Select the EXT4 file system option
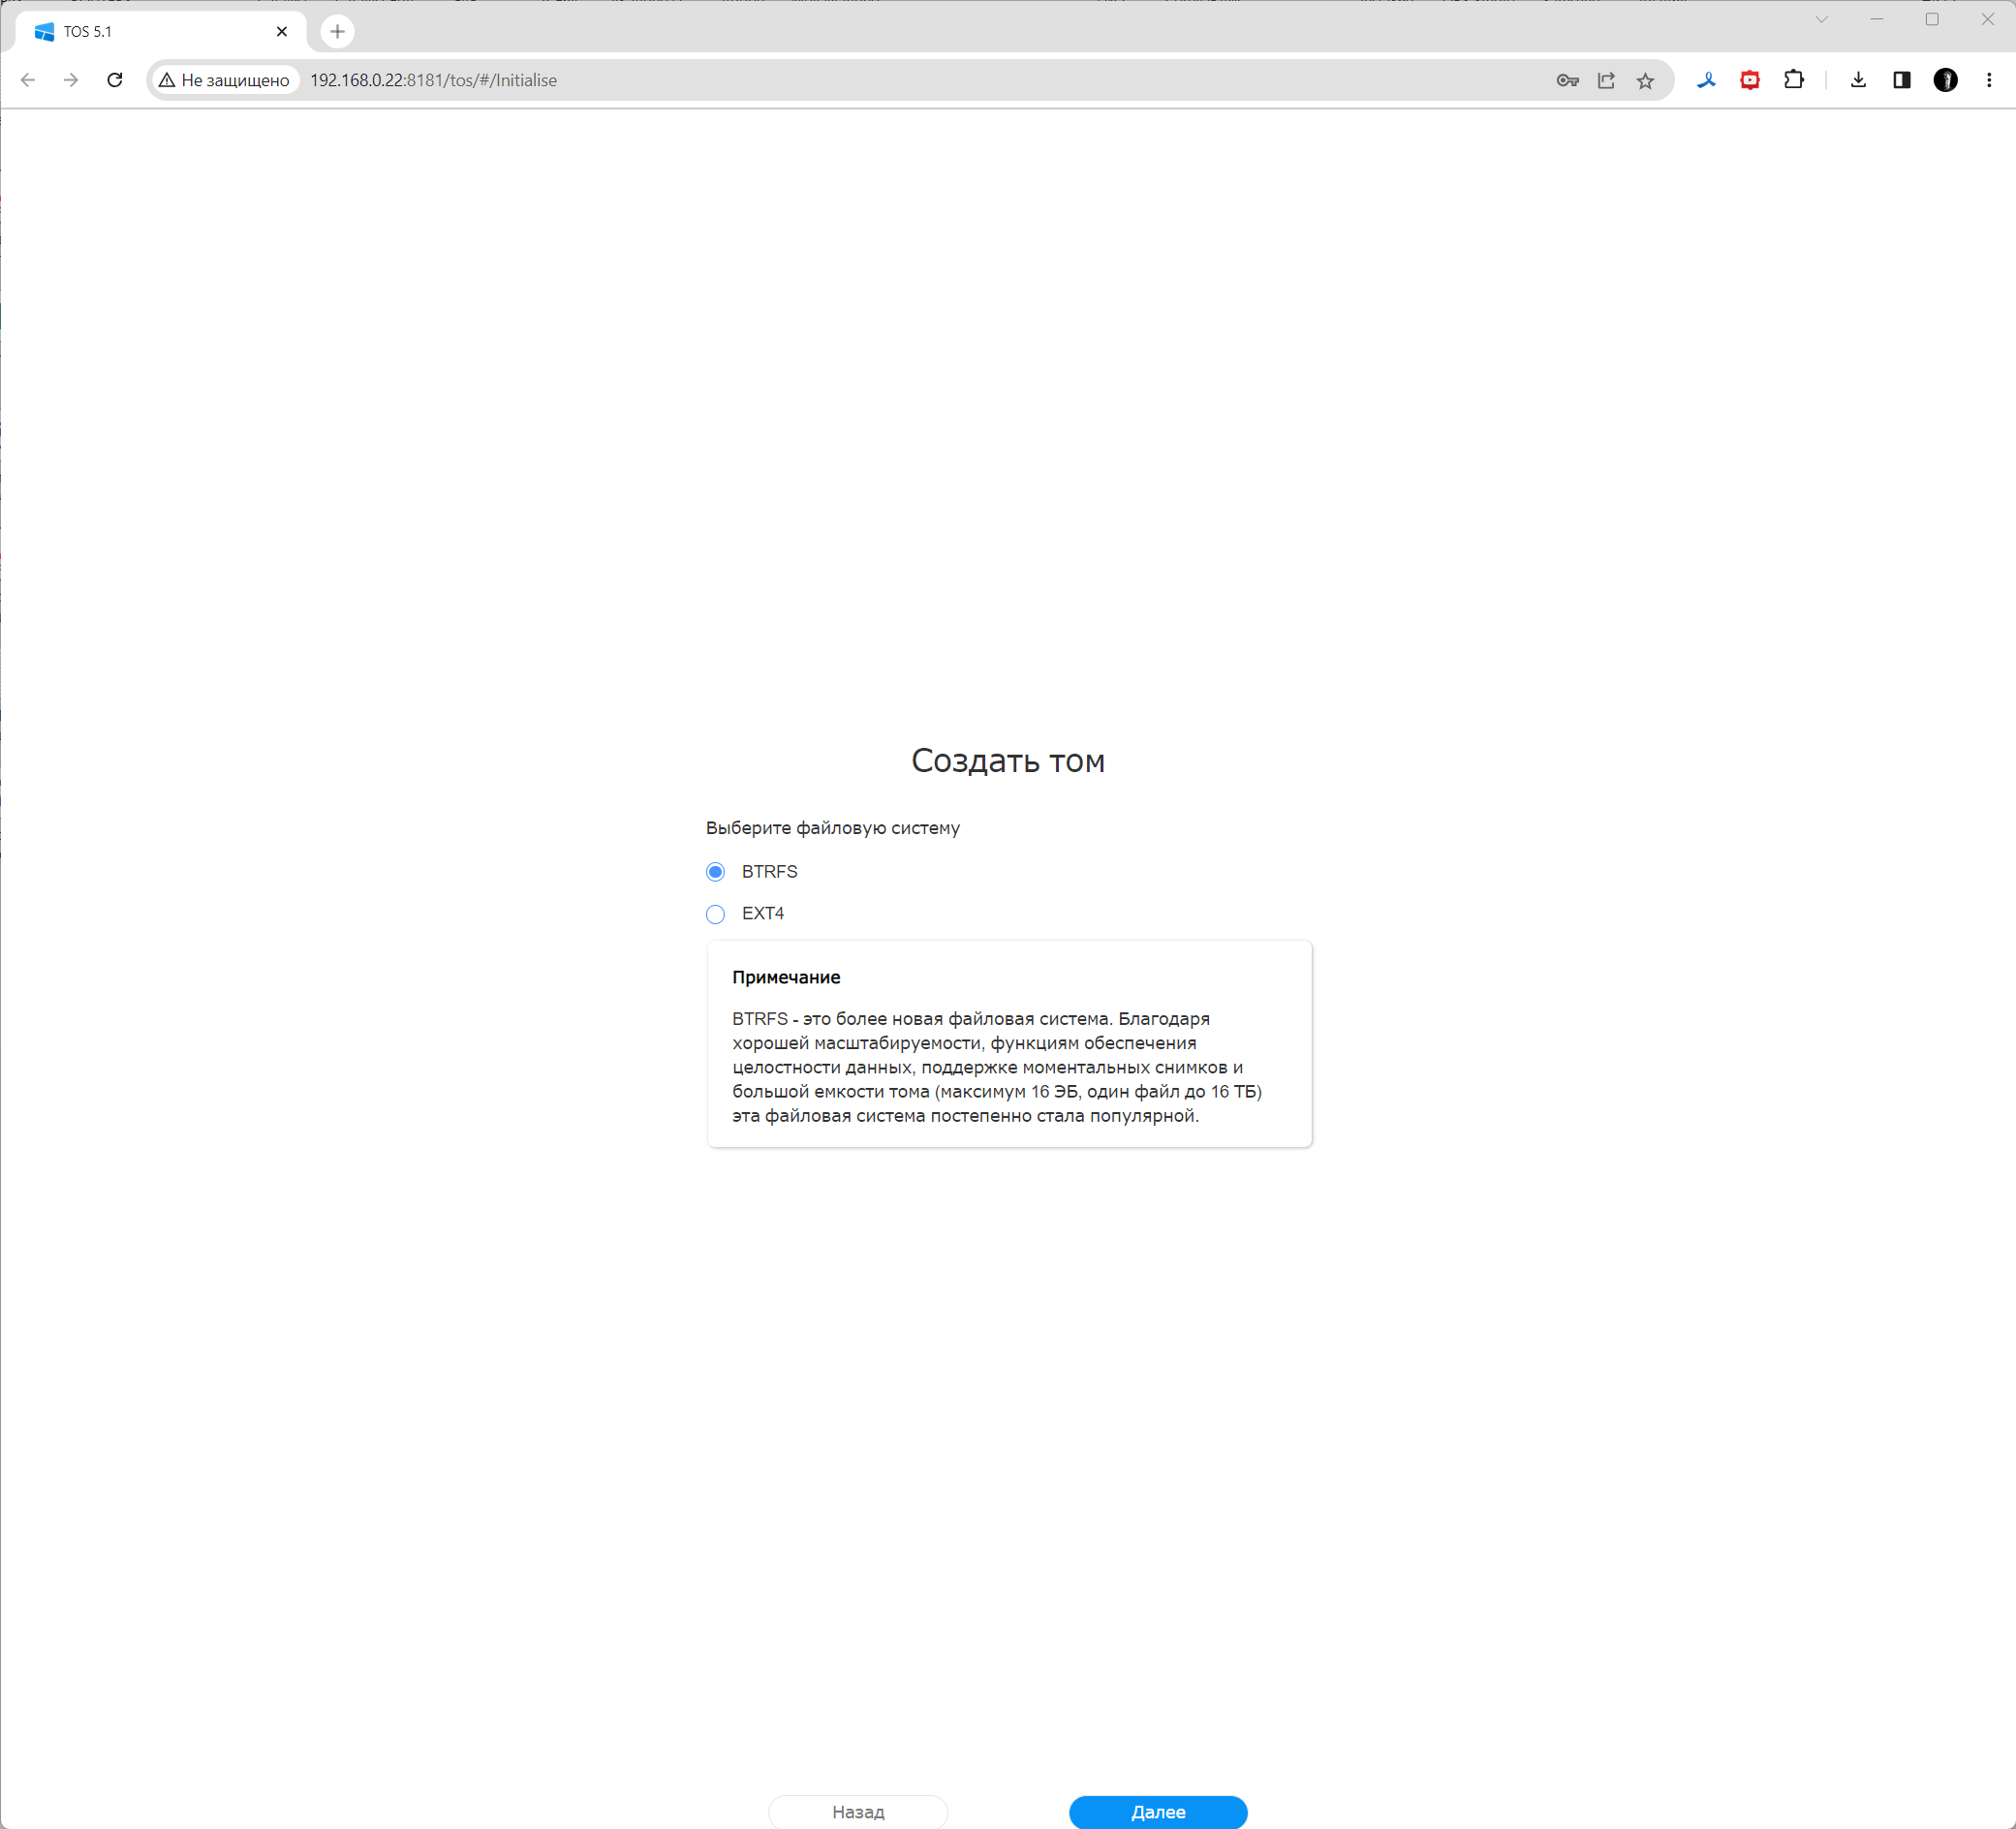The height and width of the screenshot is (1829, 2016). coord(715,914)
